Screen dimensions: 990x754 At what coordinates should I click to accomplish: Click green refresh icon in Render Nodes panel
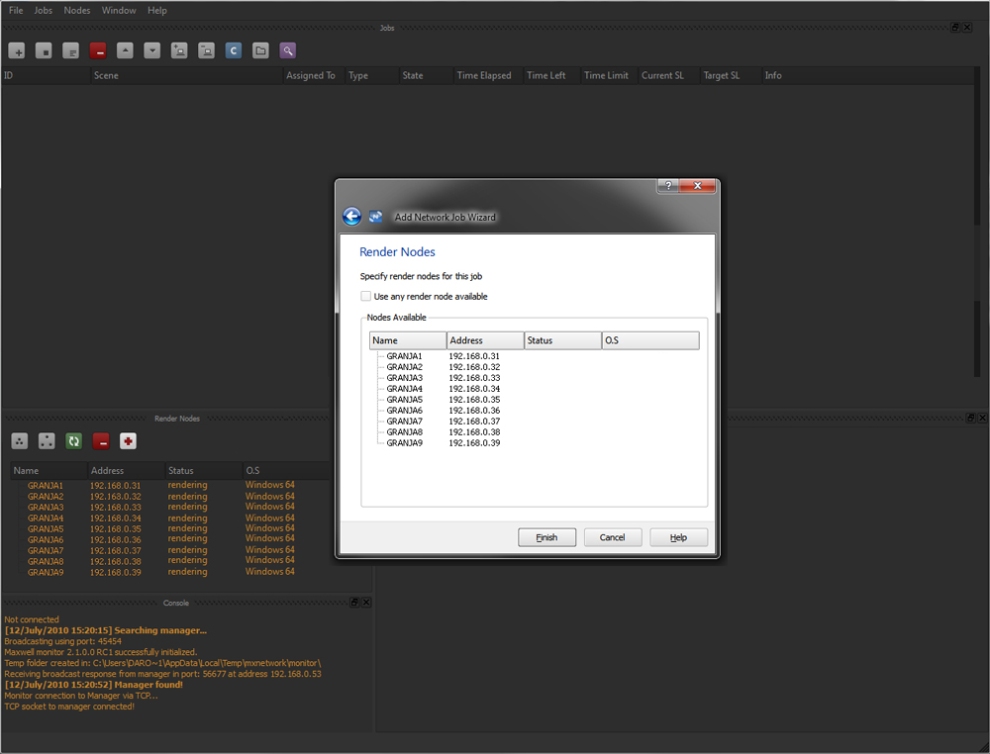click(x=73, y=441)
